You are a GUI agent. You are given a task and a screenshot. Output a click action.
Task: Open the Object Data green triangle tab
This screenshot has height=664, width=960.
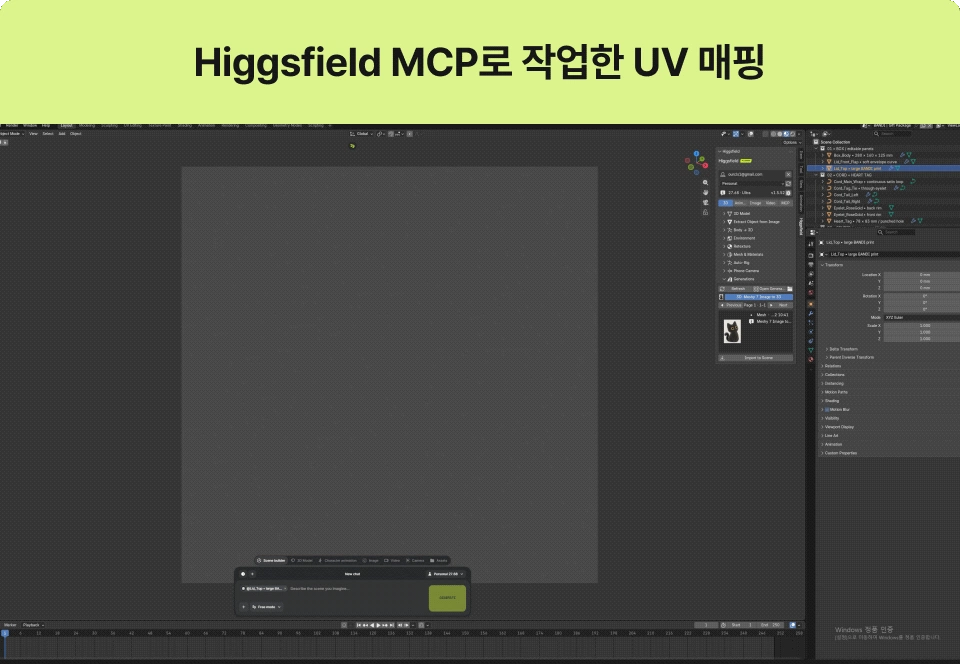pyautogui.click(x=811, y=350)
